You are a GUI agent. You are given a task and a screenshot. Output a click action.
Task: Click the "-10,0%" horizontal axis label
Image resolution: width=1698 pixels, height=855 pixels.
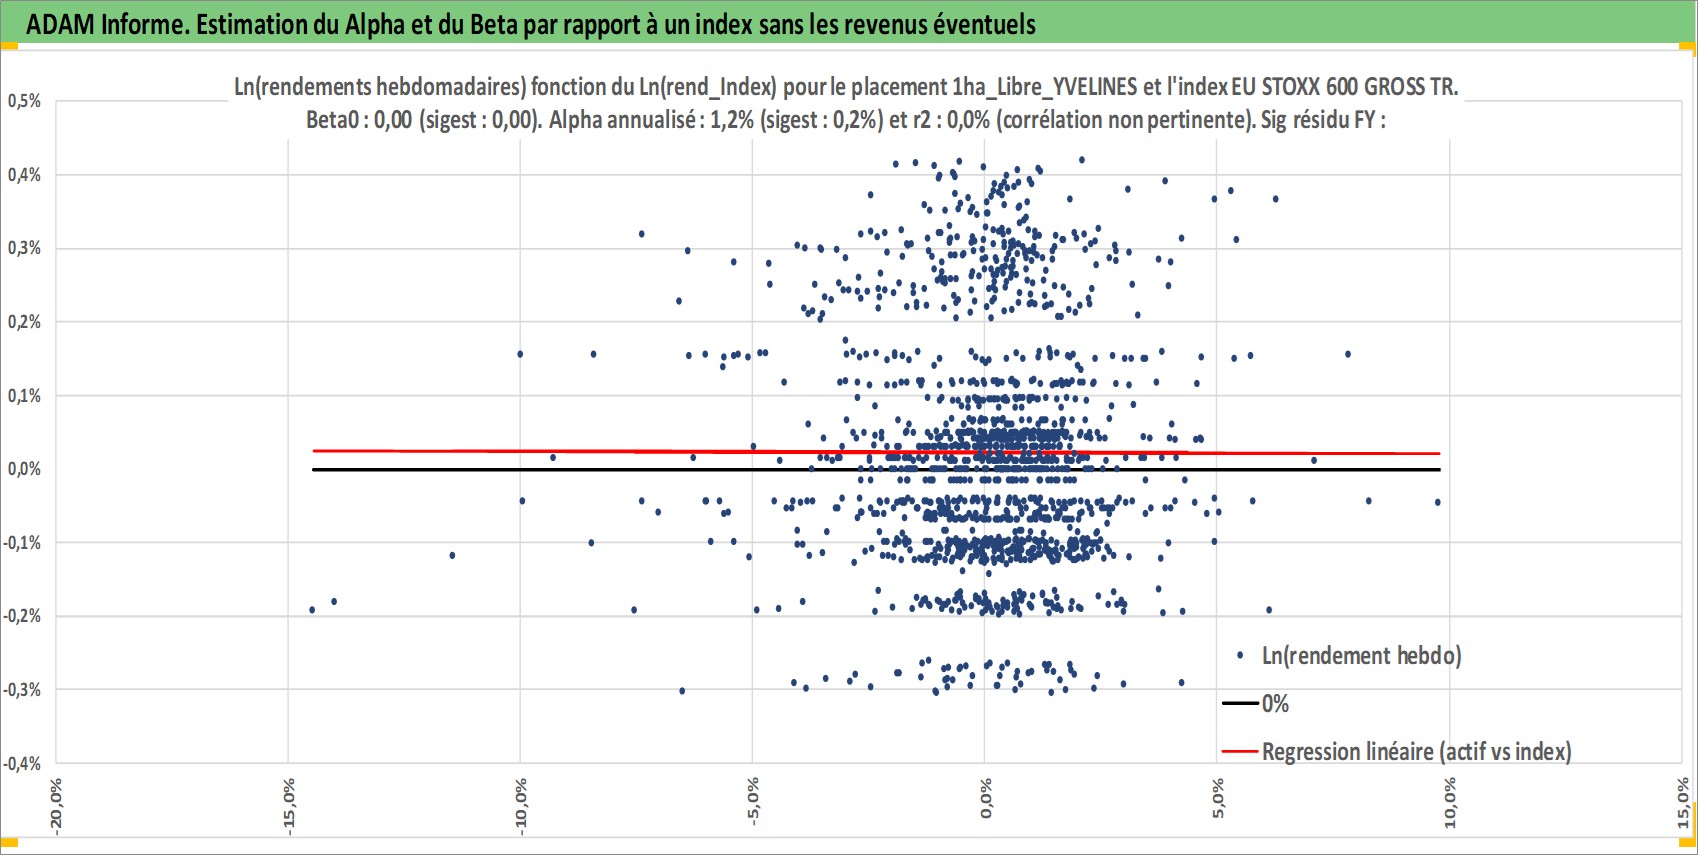tap(520, 804)
